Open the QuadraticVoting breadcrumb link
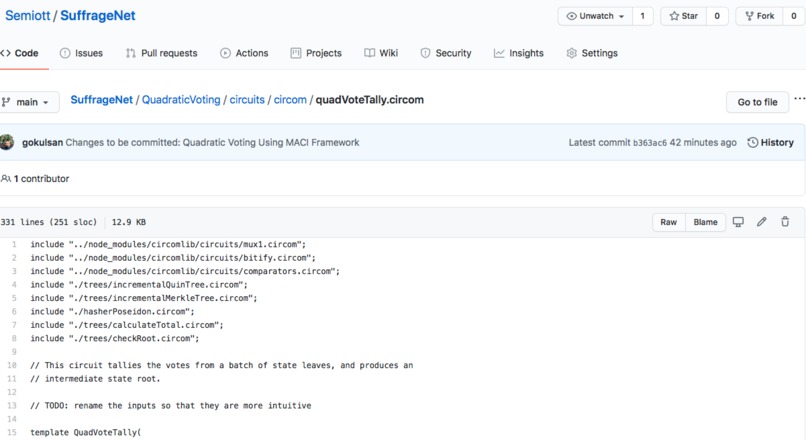This screenshot has width=806, height=440. point(181,100)
